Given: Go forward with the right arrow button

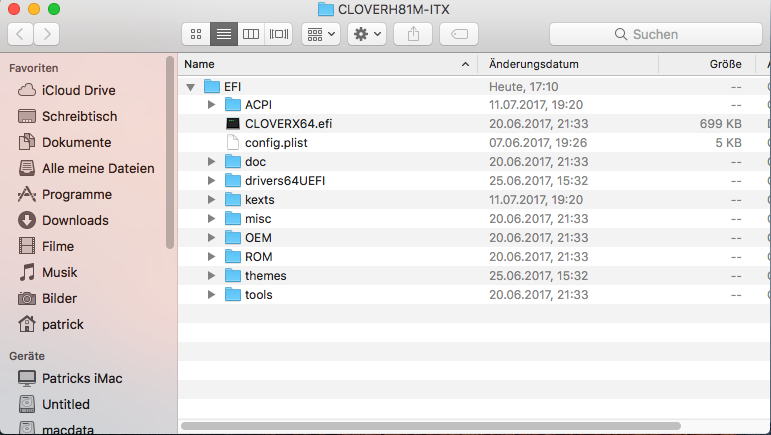Looking at the screenshot, I should coord(47,34).
